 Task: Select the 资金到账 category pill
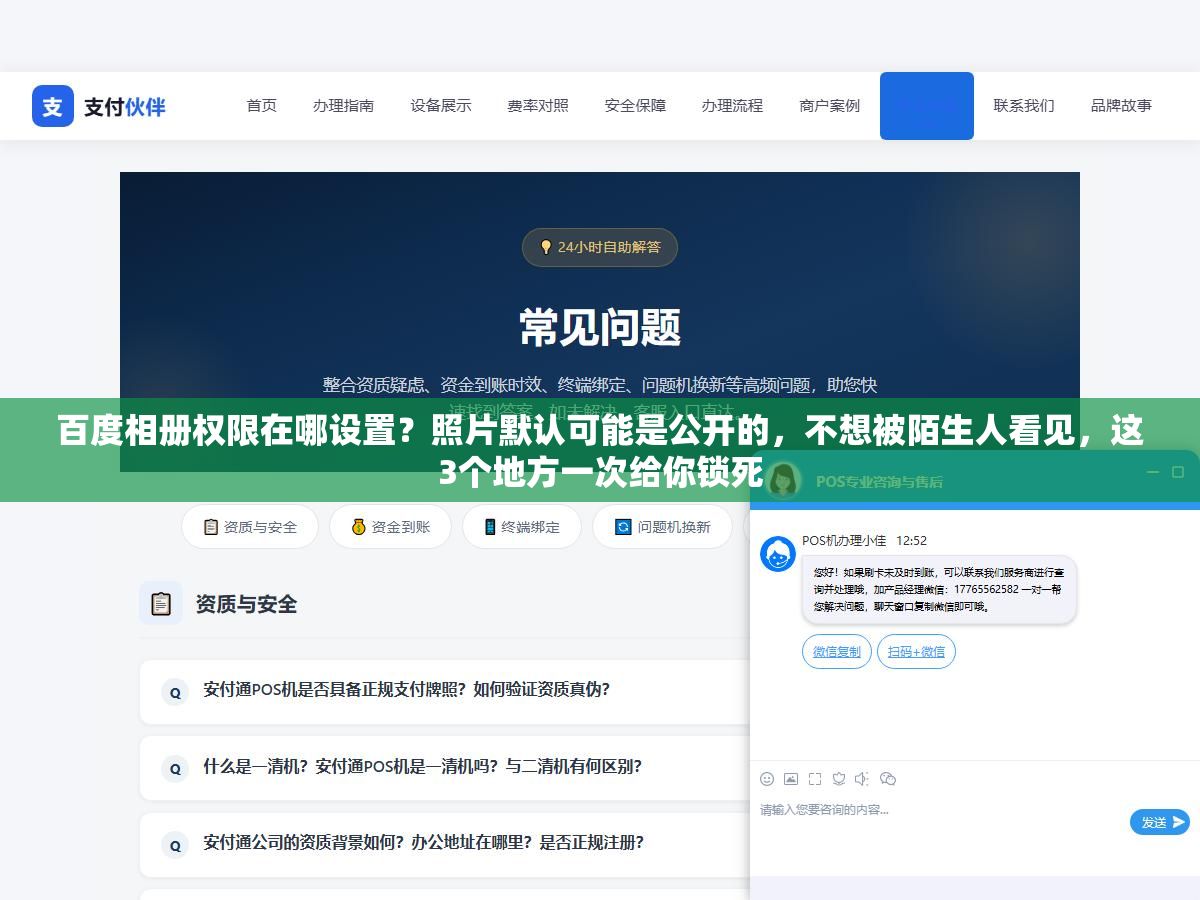[391, 527]
